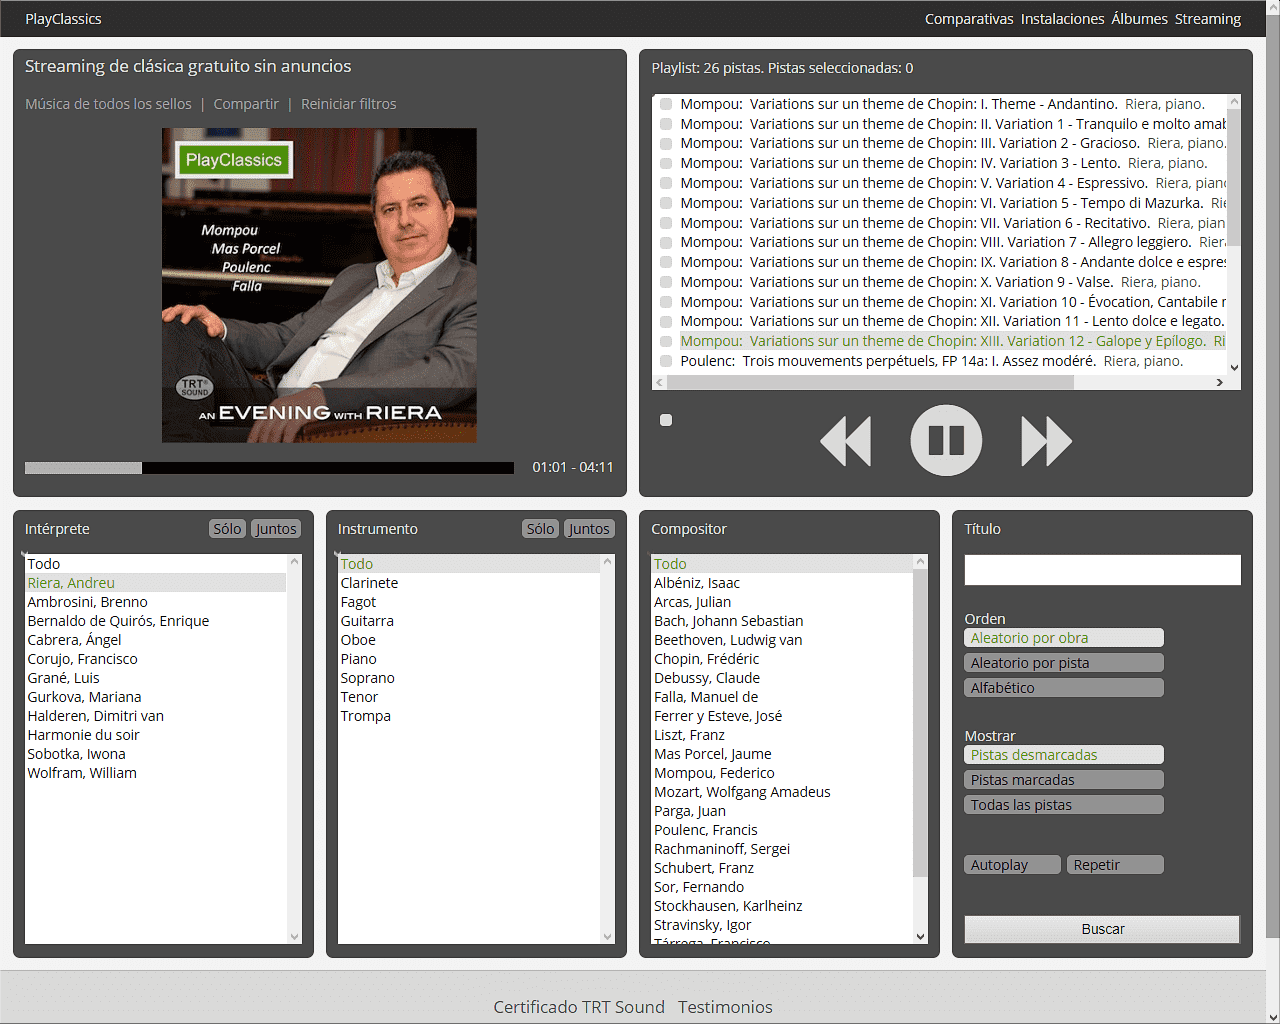Image resolution: width=1280 pixels, height=1024 pixels.
Task: Click the playlist horizontal scrollbar right arrow
Action: (x=1219, y=382)
